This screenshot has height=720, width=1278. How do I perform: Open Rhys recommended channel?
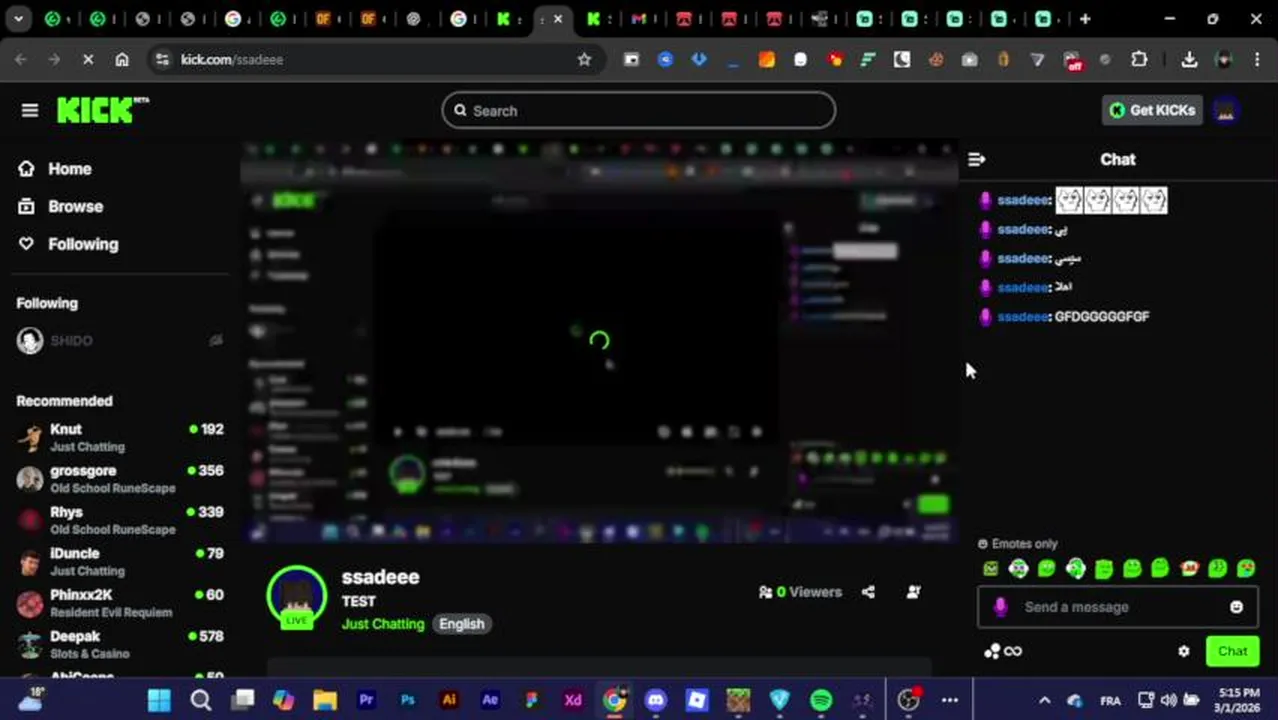[x=120, y=520]
